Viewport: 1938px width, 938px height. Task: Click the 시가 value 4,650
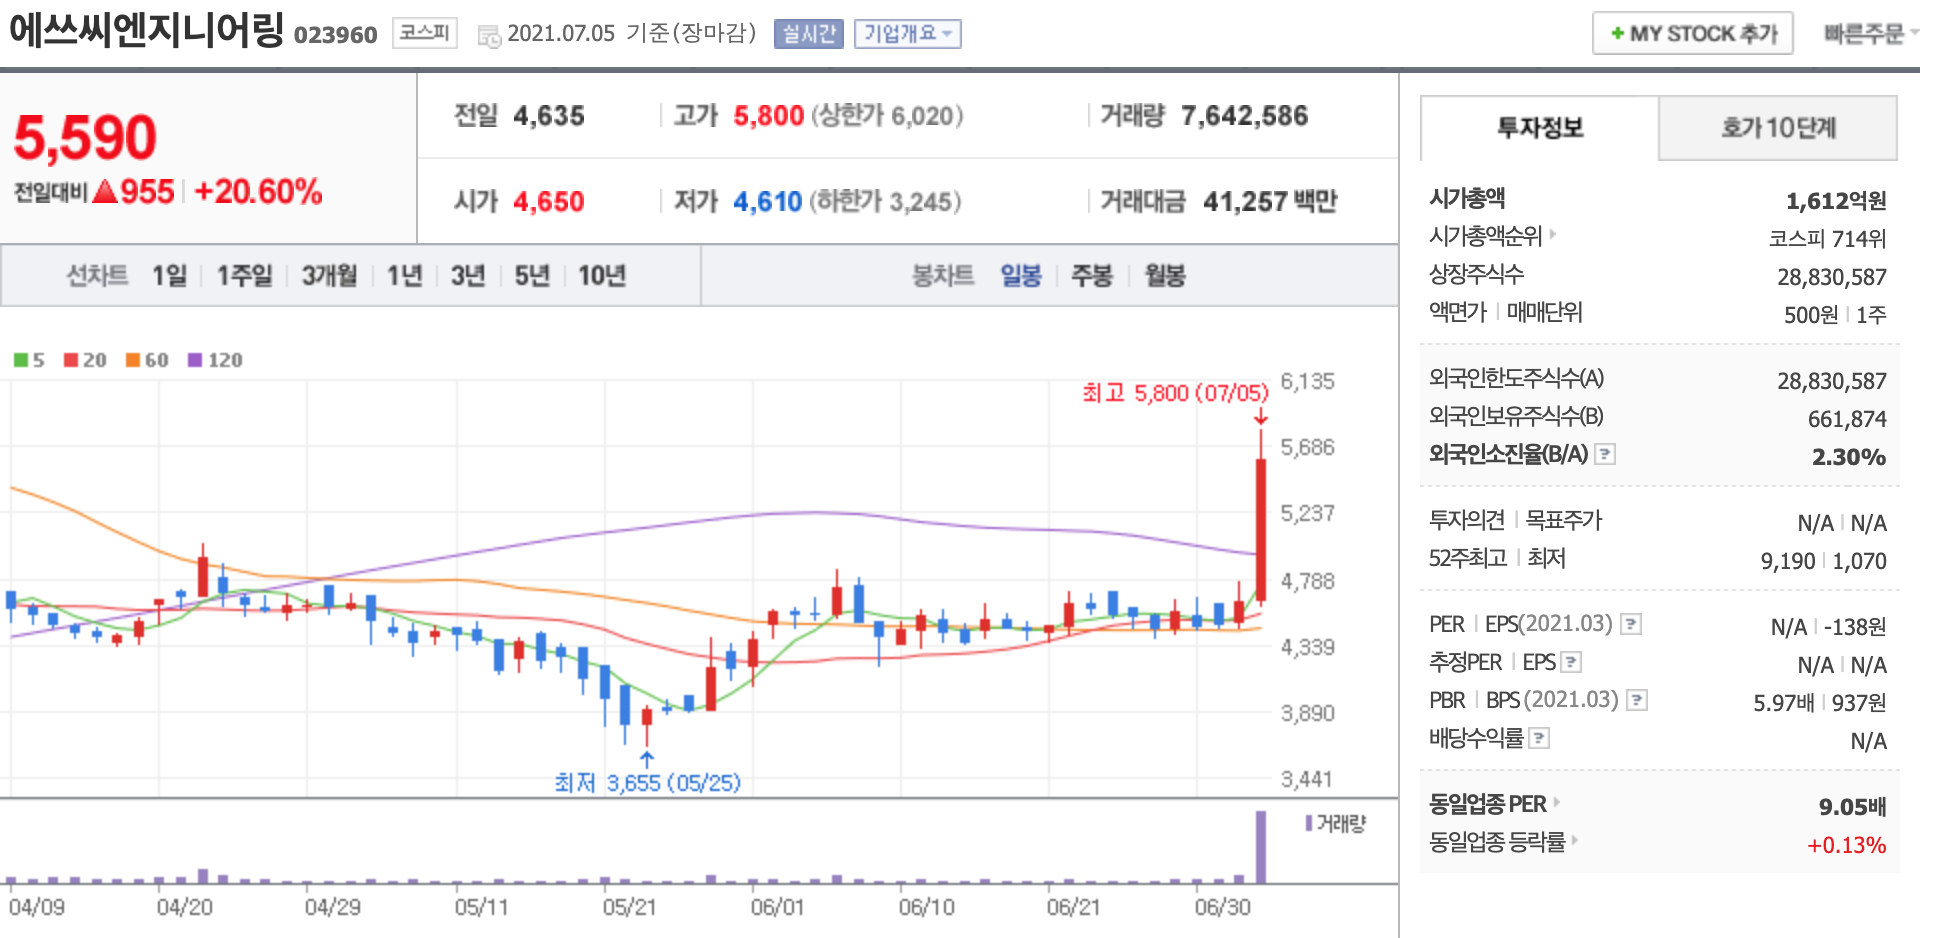pos(549,202)
